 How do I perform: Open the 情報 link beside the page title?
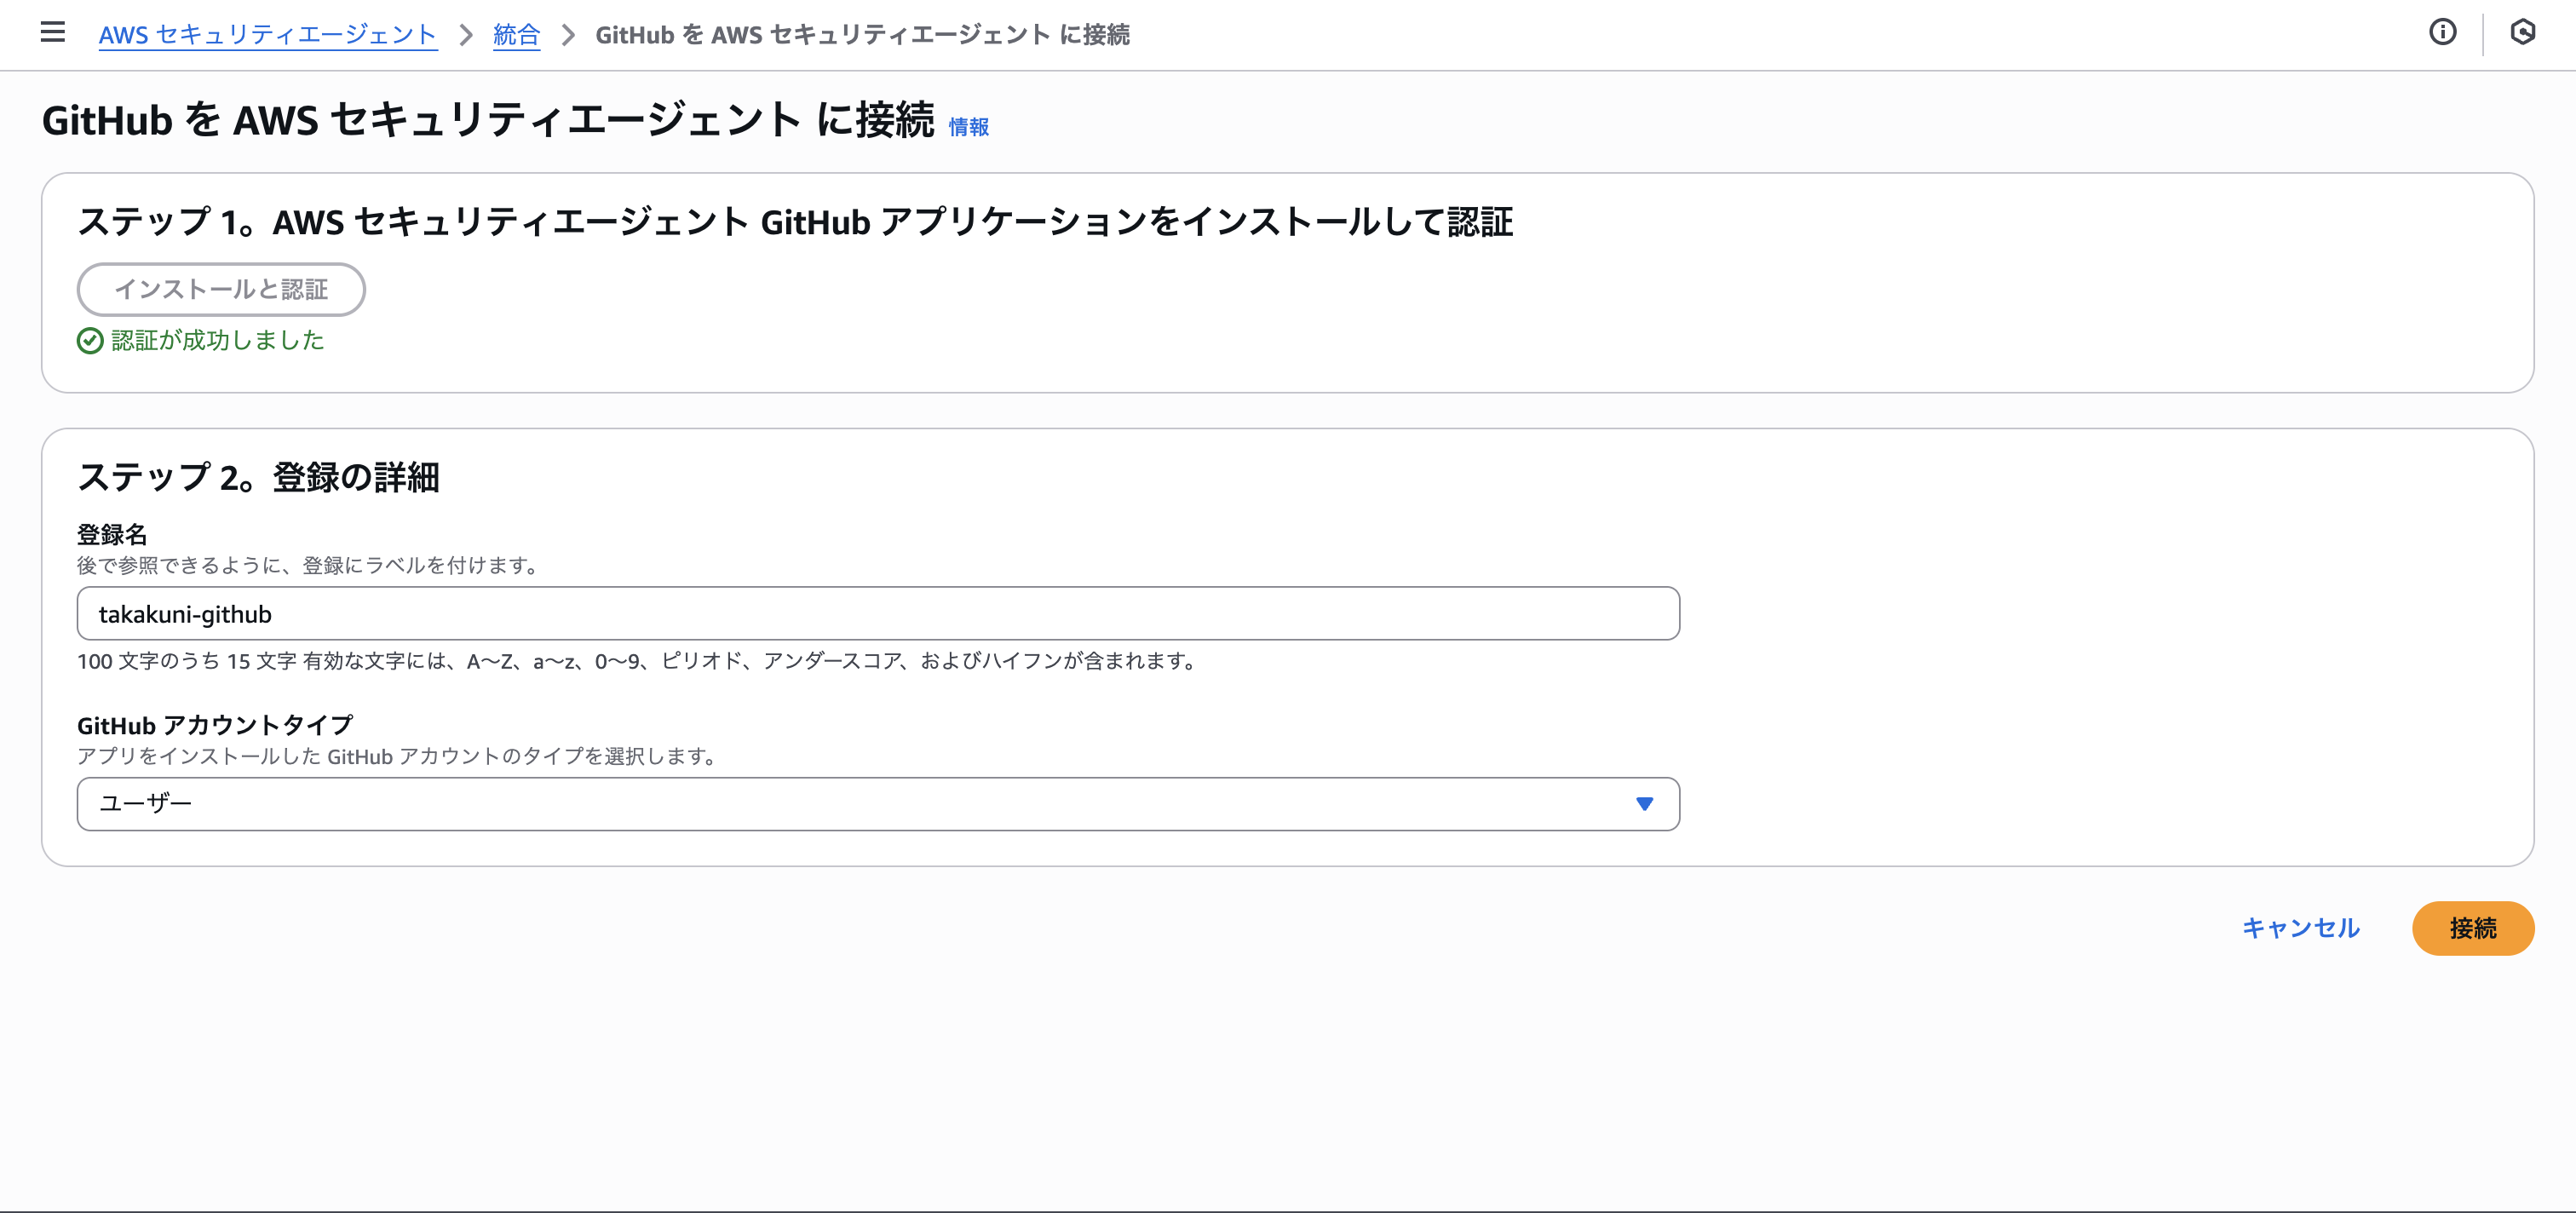968,127
